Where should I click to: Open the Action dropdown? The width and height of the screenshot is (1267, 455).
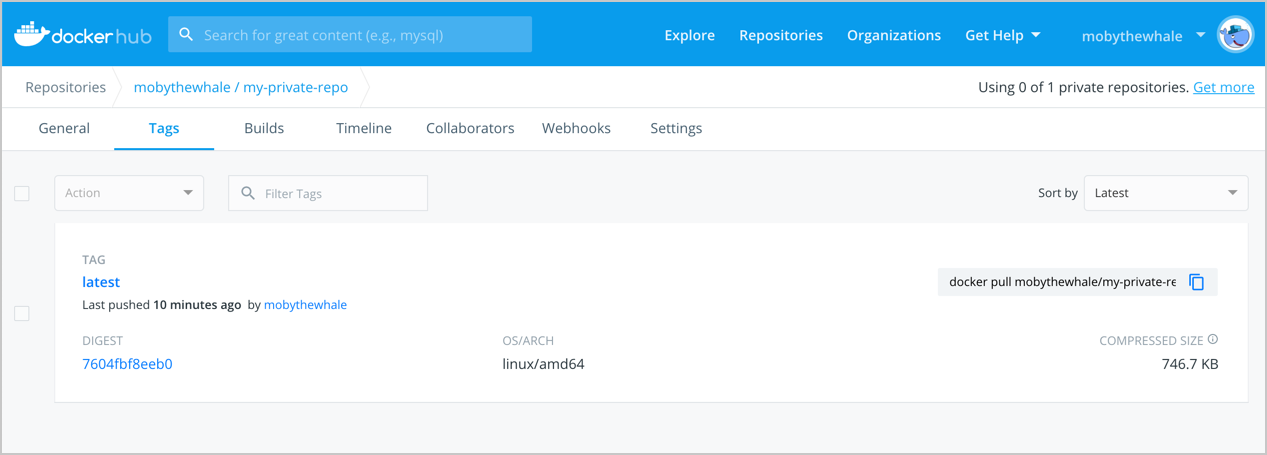[129, 193]
